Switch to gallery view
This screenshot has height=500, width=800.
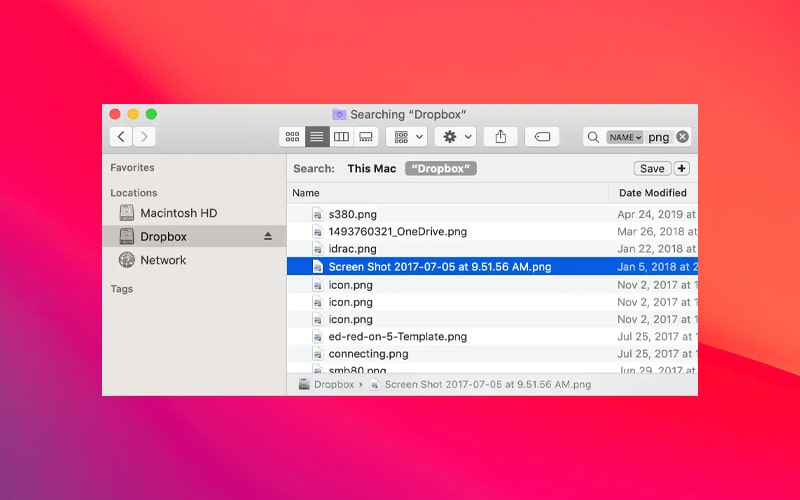tap(366, 137)
